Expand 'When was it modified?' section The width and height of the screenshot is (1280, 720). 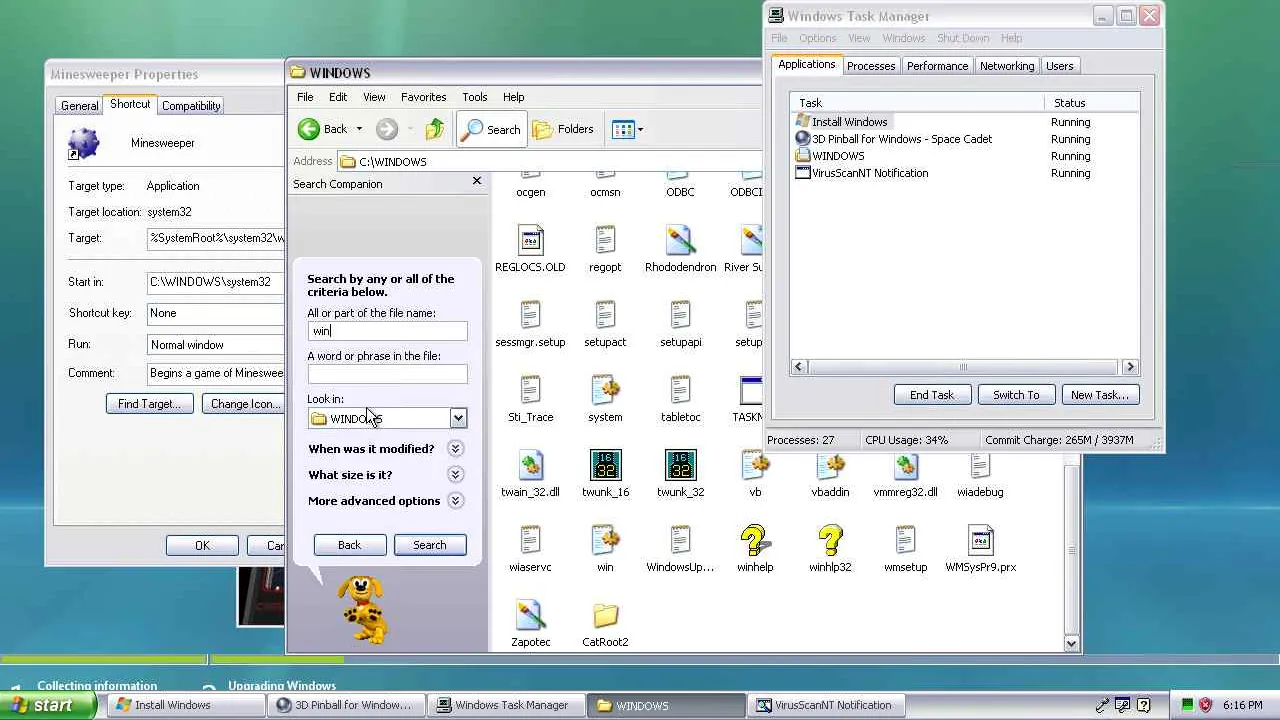tap(455, 449)
